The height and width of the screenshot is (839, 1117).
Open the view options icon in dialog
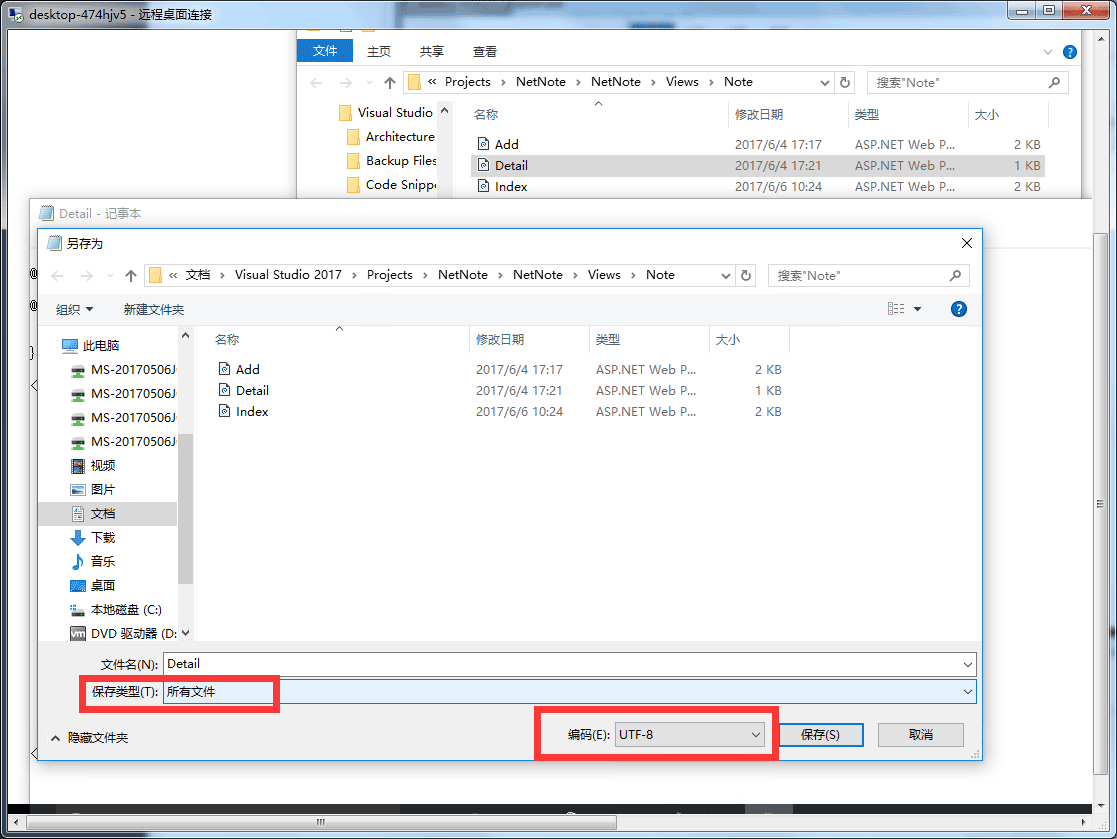(897, 309)
